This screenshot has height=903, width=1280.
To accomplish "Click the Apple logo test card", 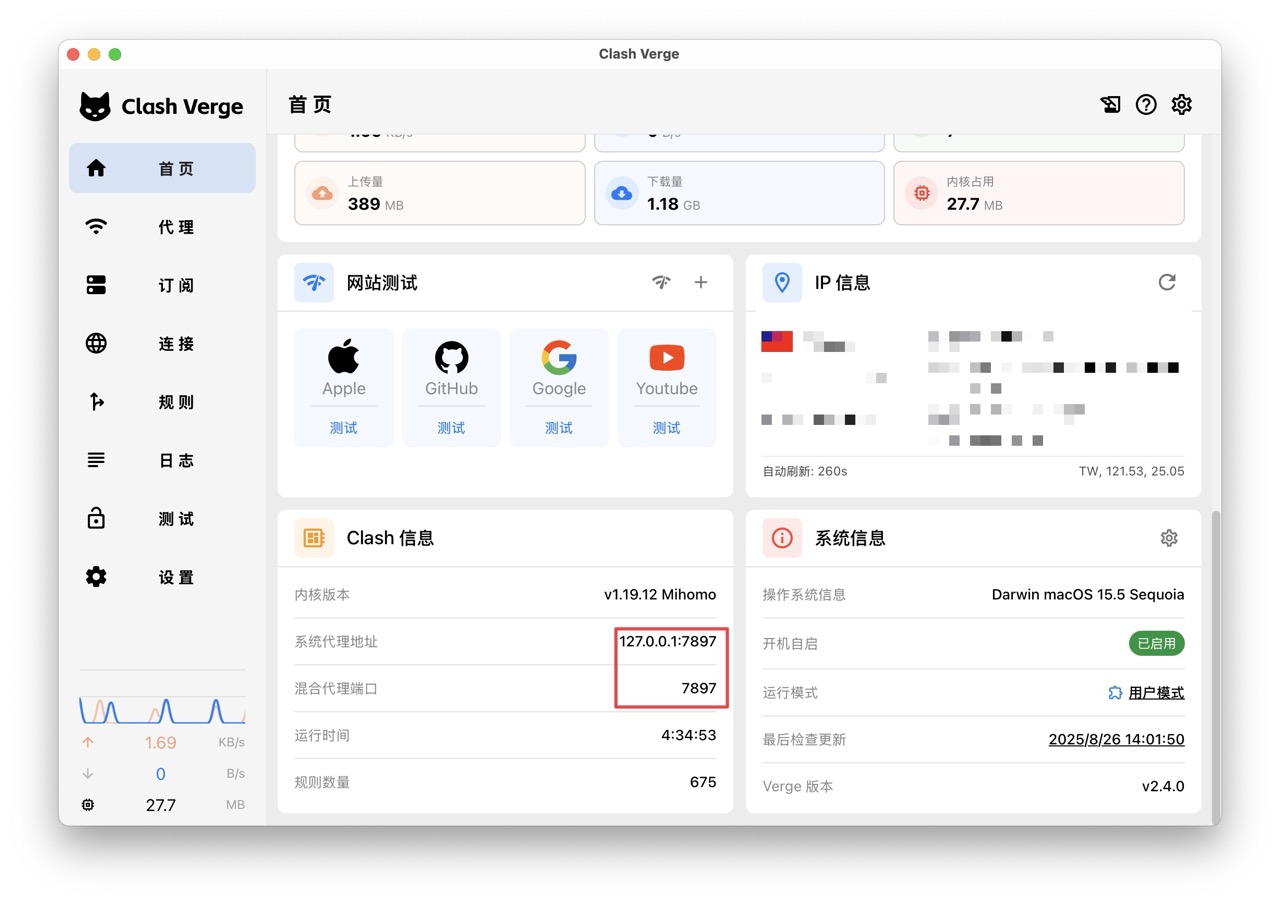I will (343, 356).
